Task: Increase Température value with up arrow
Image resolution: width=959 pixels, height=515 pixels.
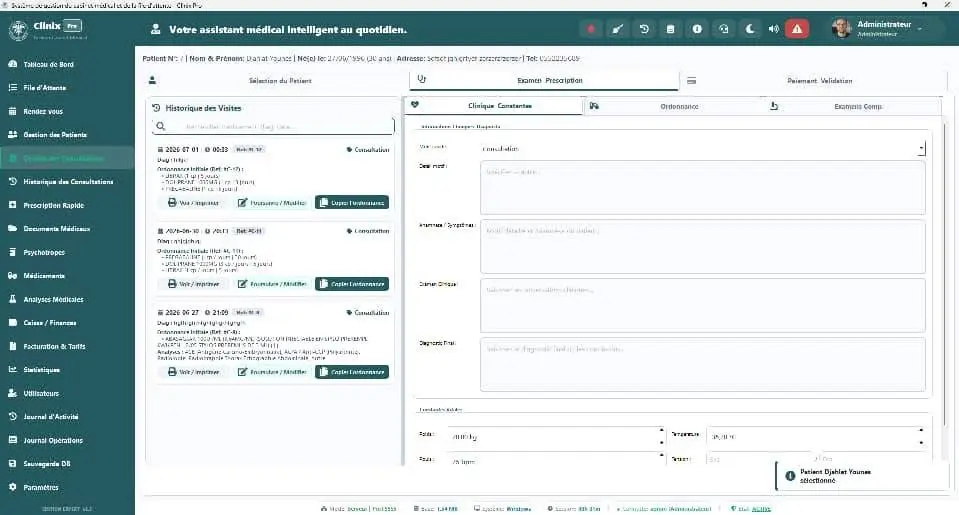Action: pyautogui.click(x=921, y=431)
